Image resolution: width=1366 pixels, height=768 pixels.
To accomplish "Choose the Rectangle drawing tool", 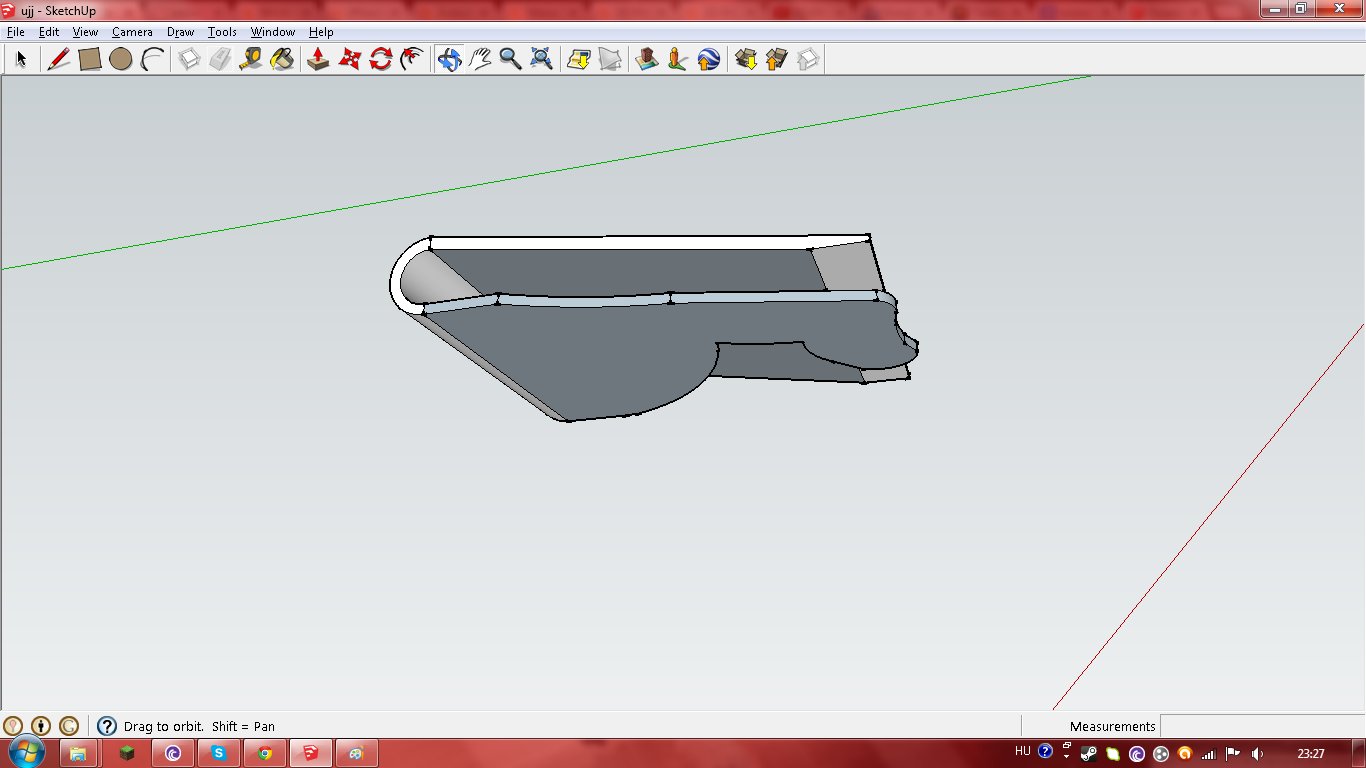I will pos(90,59).
